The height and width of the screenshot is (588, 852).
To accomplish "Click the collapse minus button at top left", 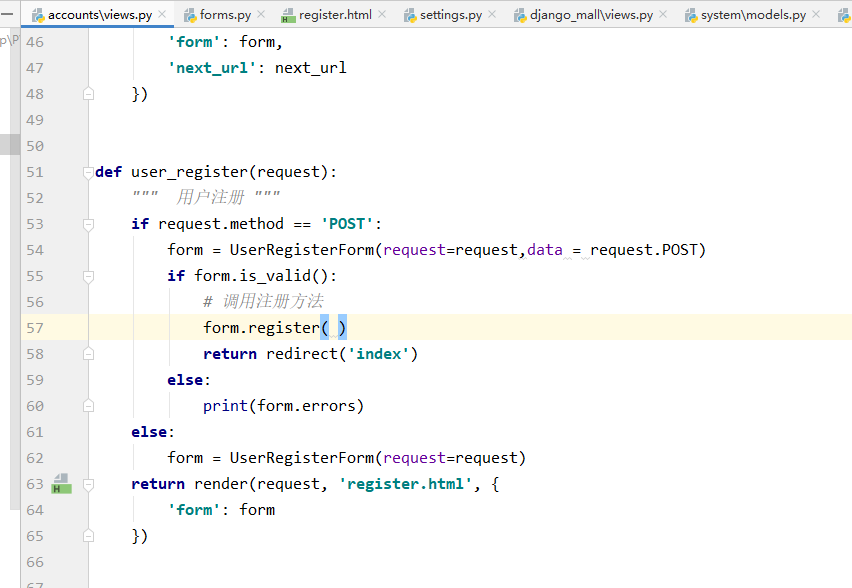I will (x=7, y=14).
